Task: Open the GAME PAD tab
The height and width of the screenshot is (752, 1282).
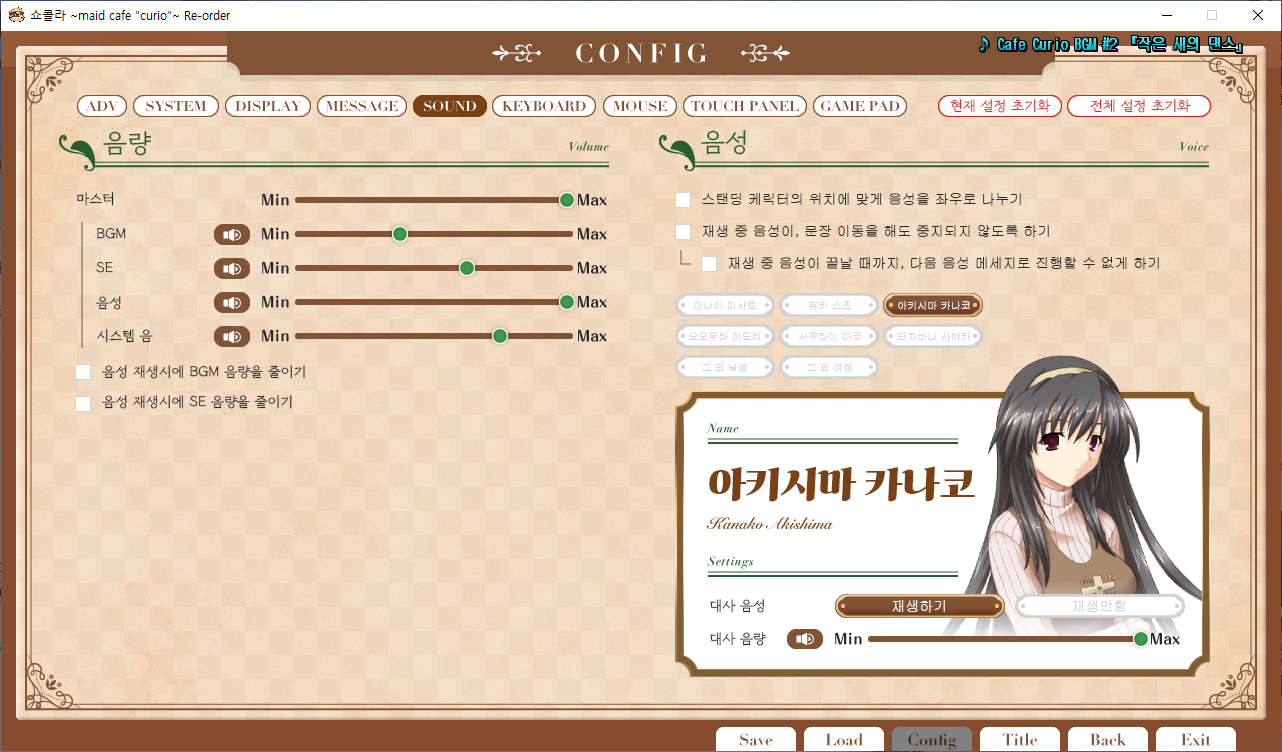Action: pyautogui.click(x=860, y=106)
